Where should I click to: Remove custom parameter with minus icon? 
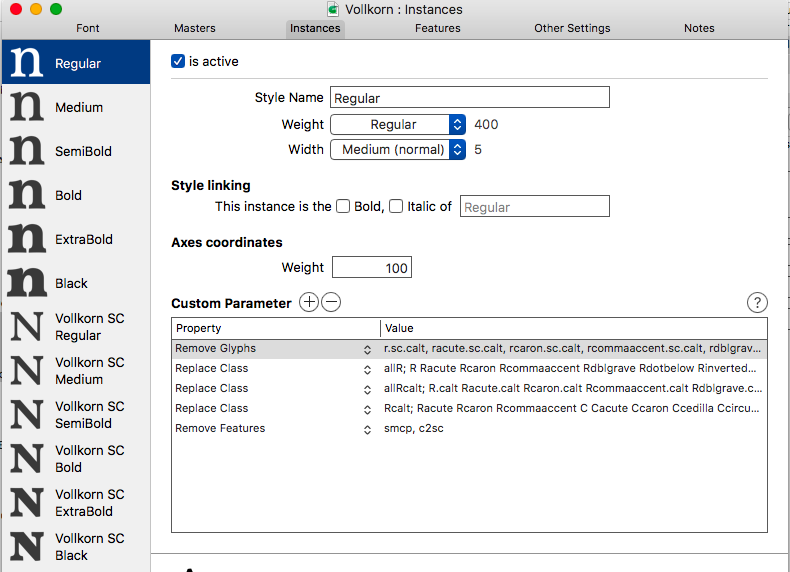331,302
